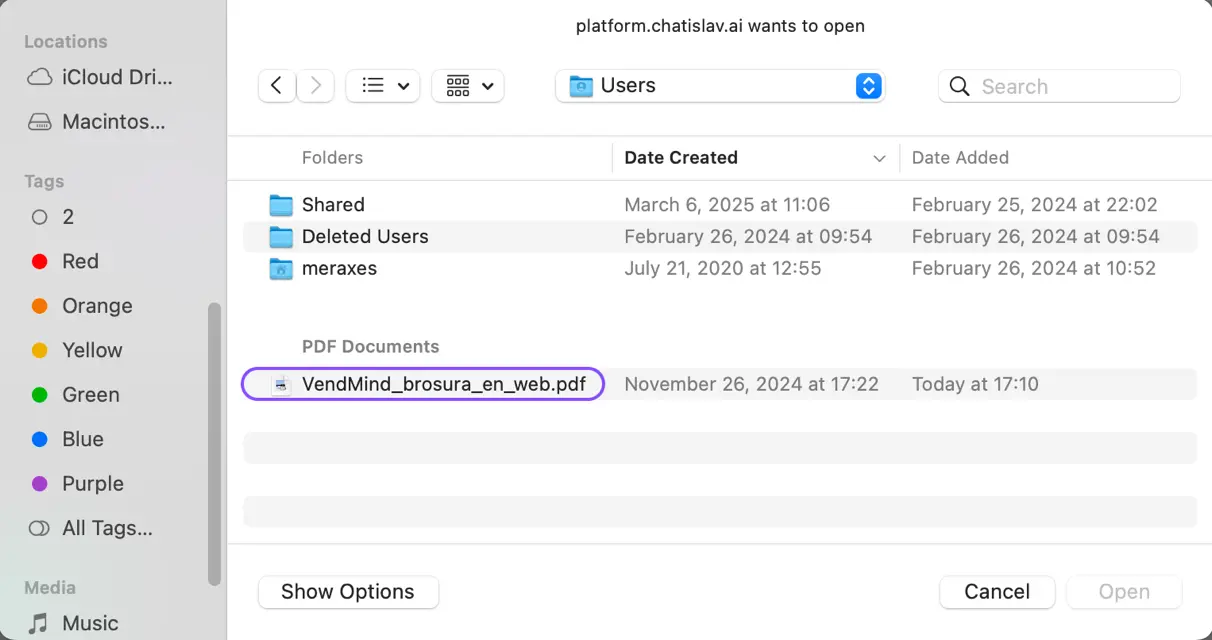Click the Cancel button
Image resolution: width=1212 pixels, height=640 pixels.
[997, 592]
